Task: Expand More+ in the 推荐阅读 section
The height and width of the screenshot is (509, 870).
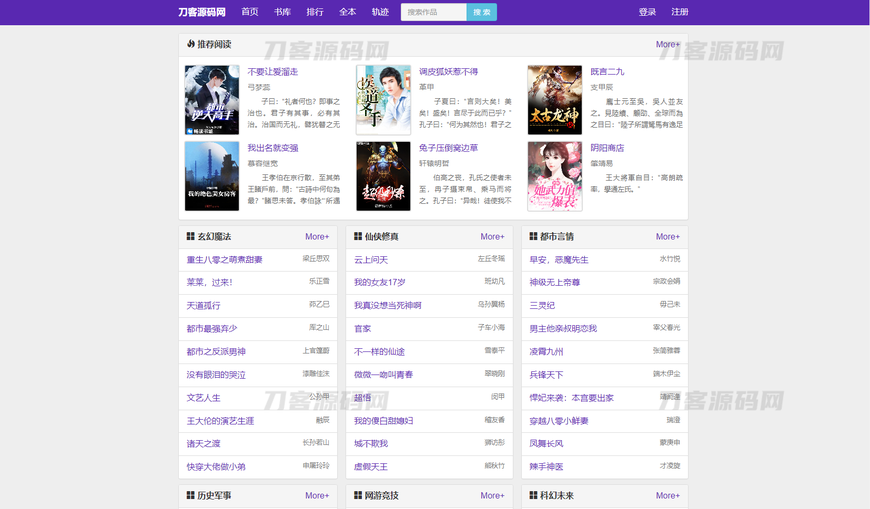Action: 667,44
